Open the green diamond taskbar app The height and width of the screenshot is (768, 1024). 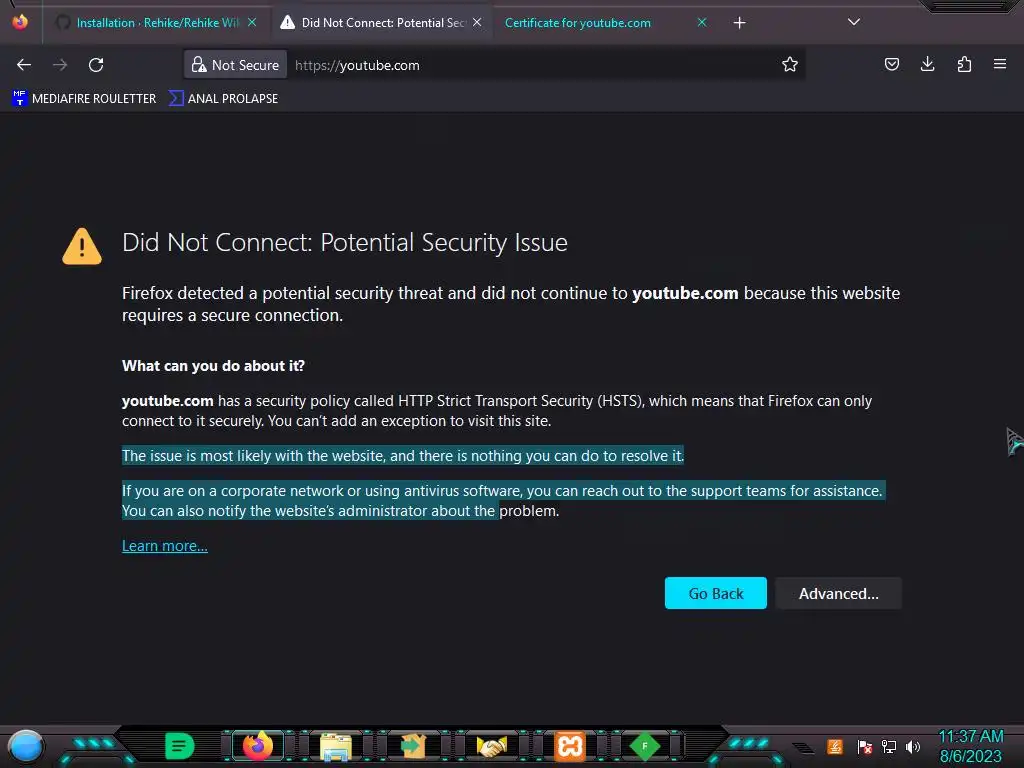tap(645, 746)
